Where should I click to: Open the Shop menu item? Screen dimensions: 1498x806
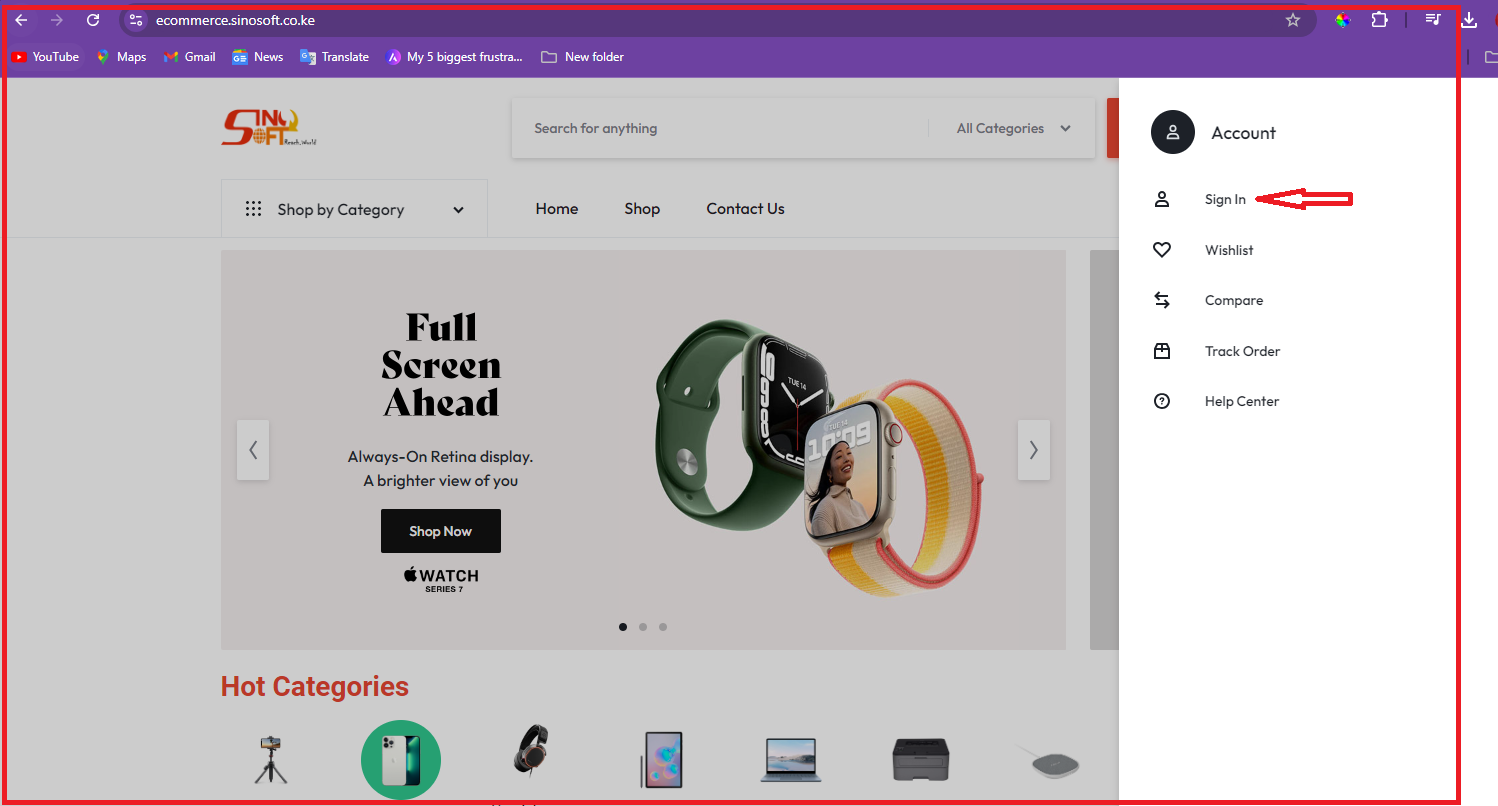642,209
